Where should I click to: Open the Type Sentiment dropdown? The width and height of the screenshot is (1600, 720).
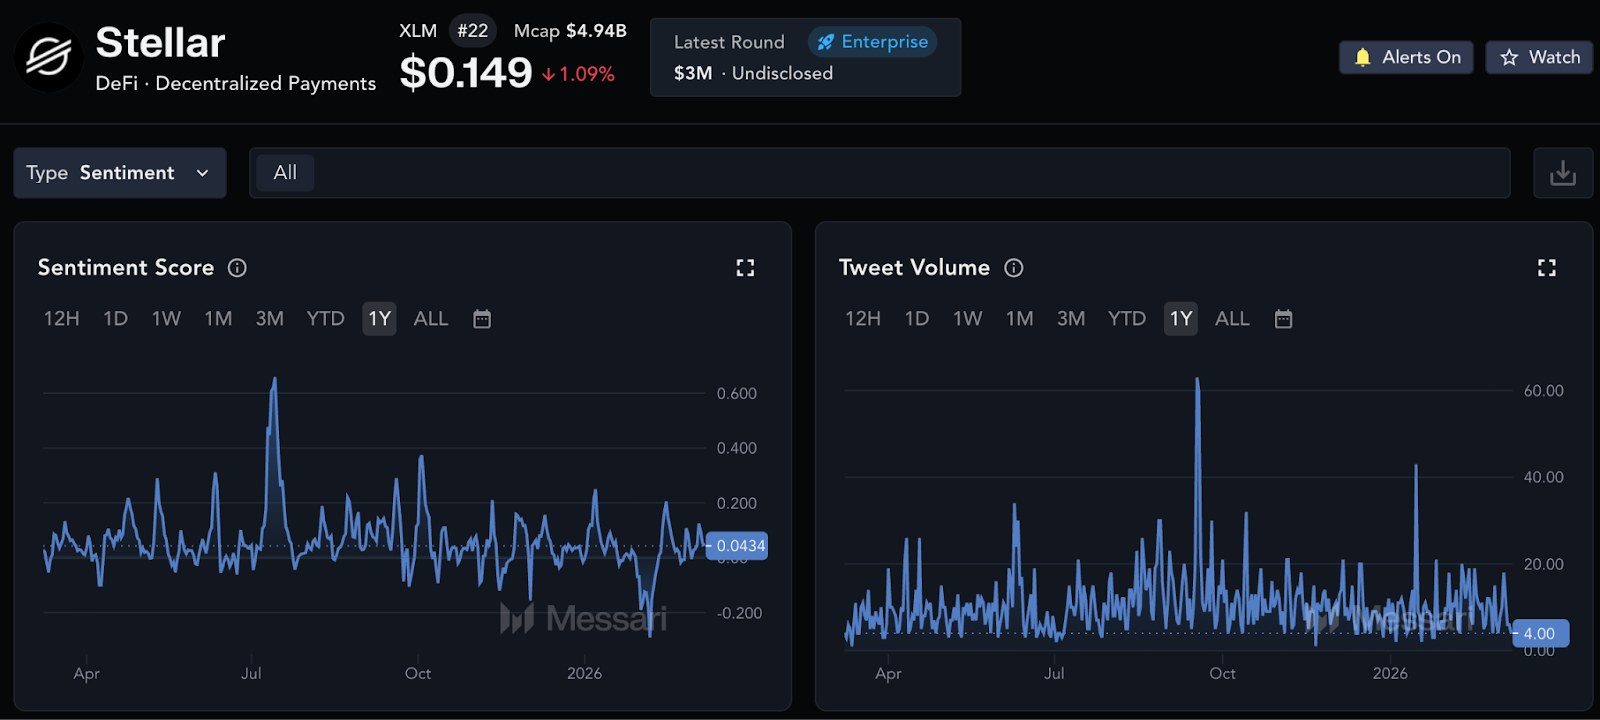coord(119,173)
